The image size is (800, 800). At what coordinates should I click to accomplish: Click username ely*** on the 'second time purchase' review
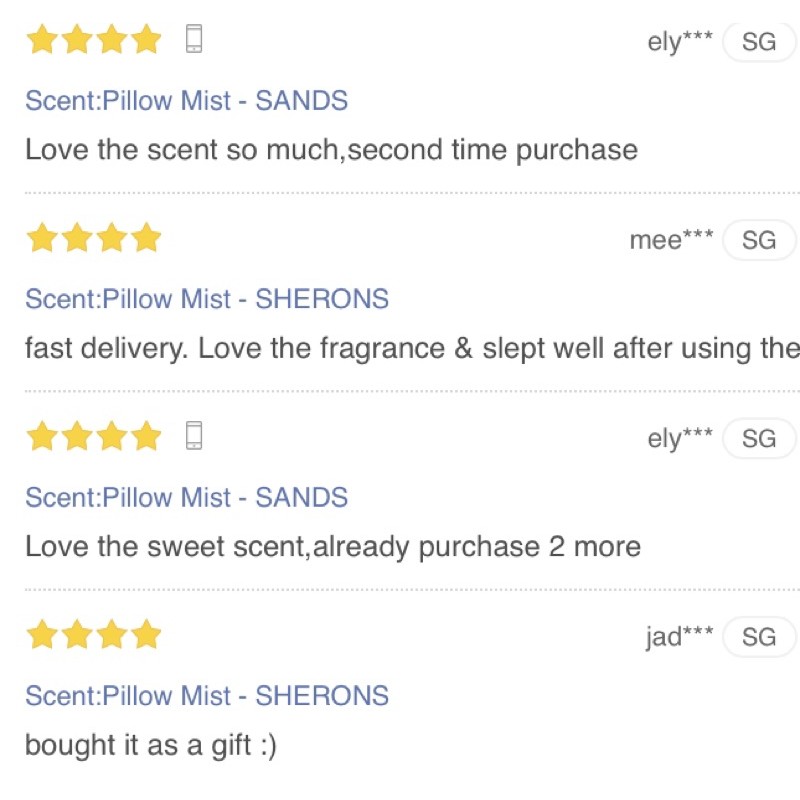point(680,42)
